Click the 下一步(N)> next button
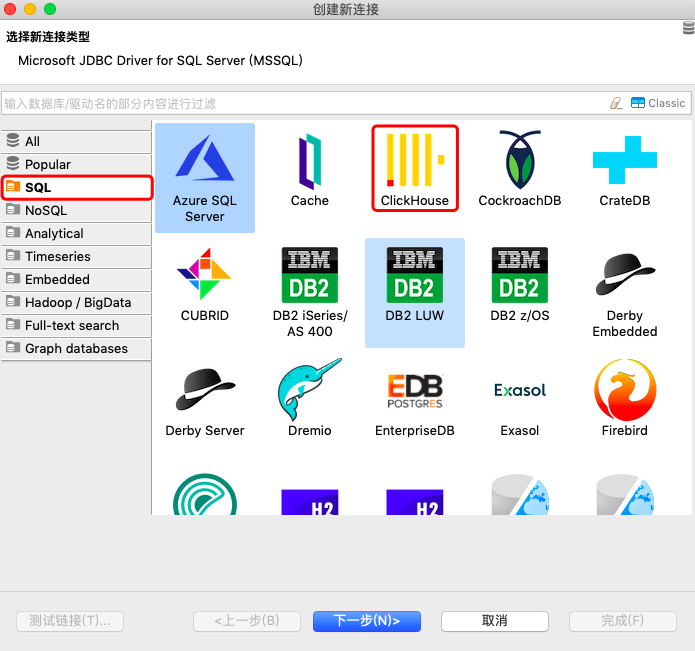The image size is (695, 651). pyautogui.click(x=367, y=621)
